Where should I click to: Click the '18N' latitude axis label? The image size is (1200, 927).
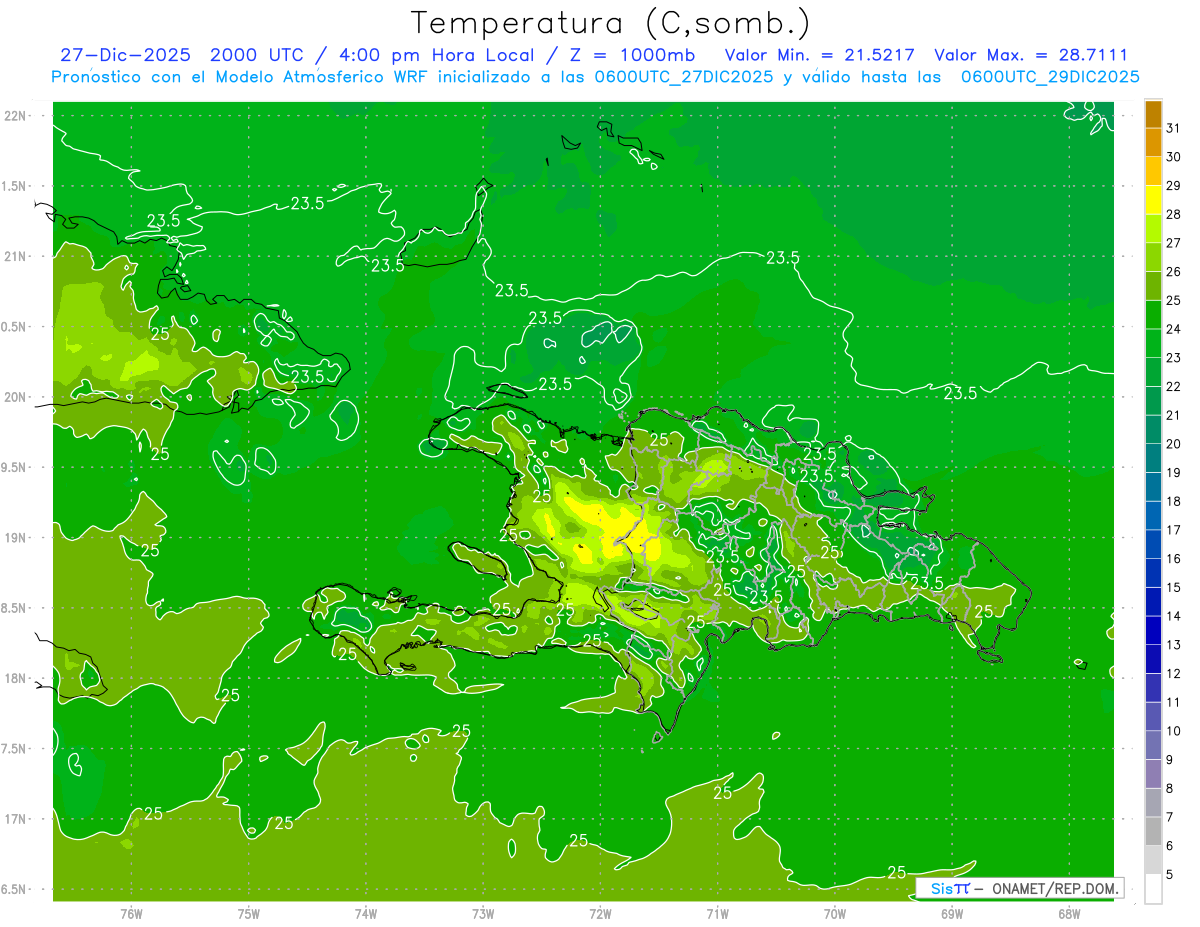(x=15, y=678)
